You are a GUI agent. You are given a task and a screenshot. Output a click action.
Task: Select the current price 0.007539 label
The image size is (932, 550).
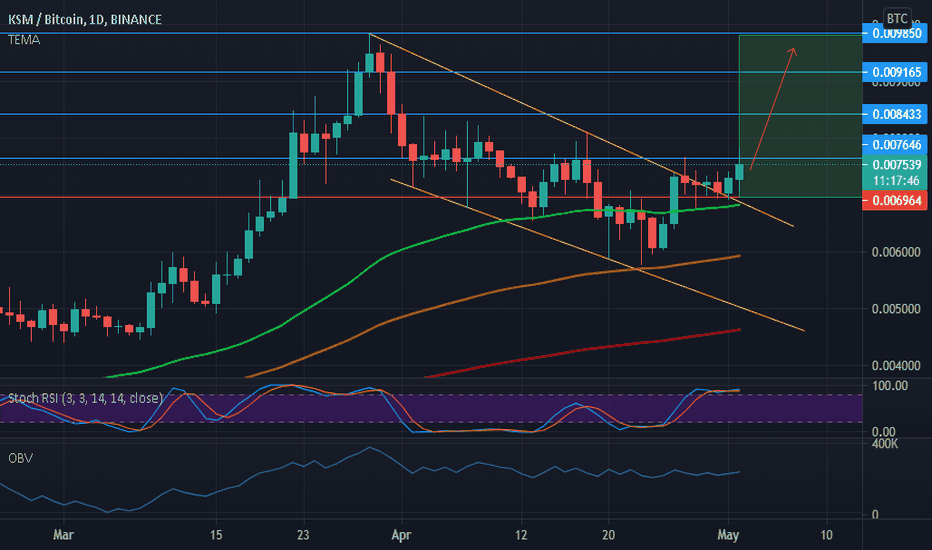[x=896, y=165]
